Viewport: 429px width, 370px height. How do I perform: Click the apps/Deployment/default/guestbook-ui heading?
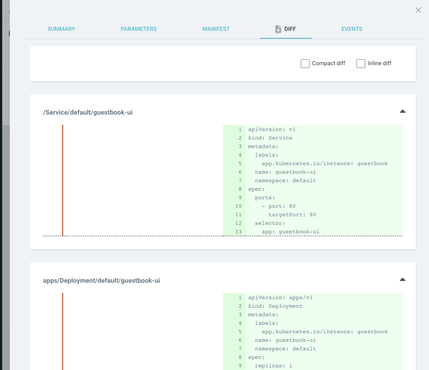point(101,281)
